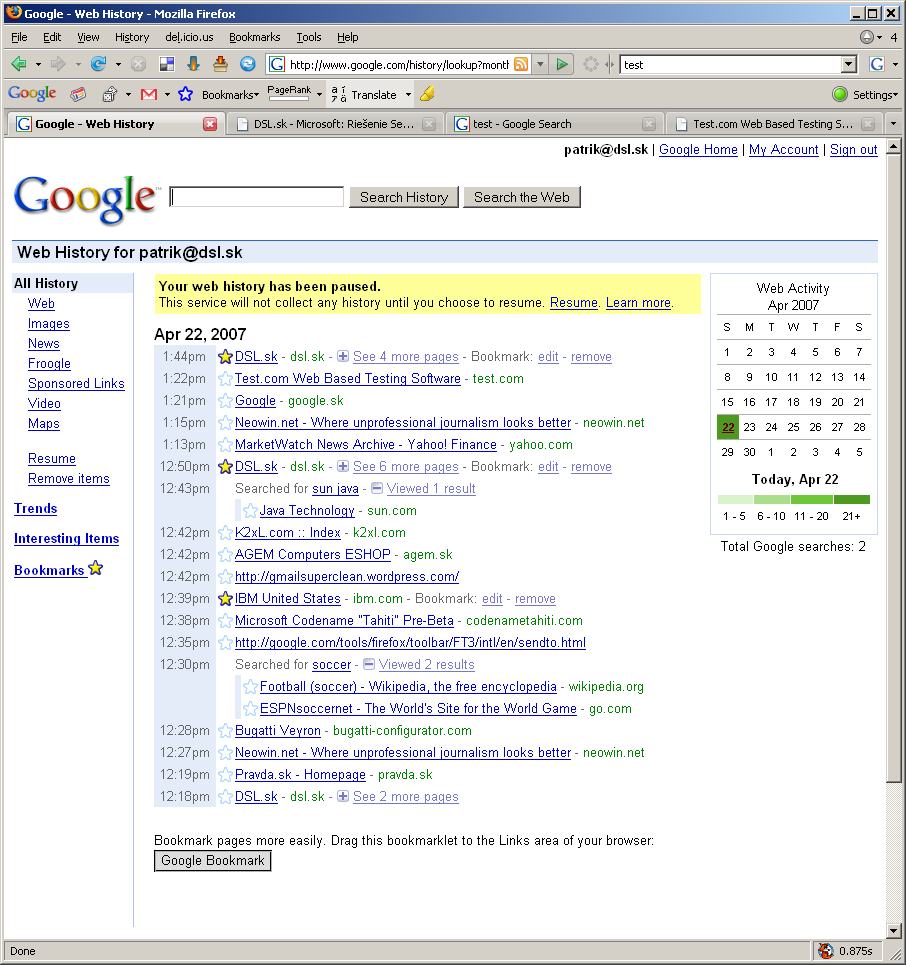Image resolution: width=906 pixels, height=965 pixels.
Task: Open the address bar URL dropdown arrow
Action: (540, 64)
